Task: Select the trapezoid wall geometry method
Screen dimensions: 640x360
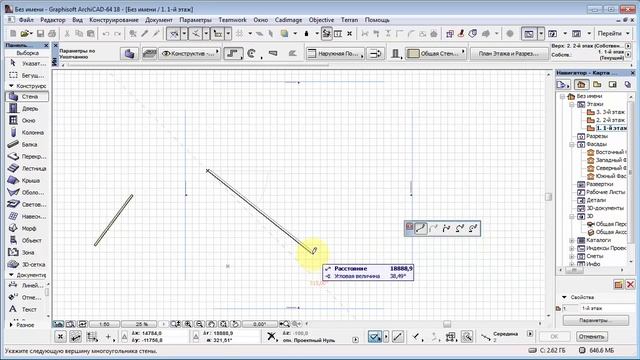Action: coord(273,53)
